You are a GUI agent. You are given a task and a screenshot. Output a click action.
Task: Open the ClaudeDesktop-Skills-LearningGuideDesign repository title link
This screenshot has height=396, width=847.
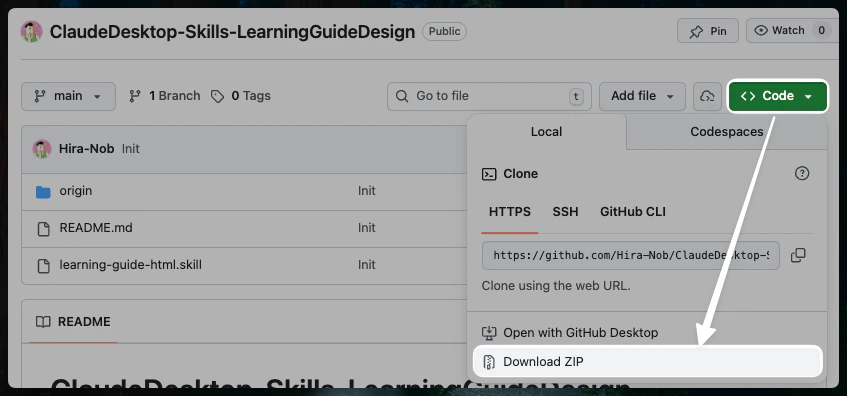tap(232, 32)
